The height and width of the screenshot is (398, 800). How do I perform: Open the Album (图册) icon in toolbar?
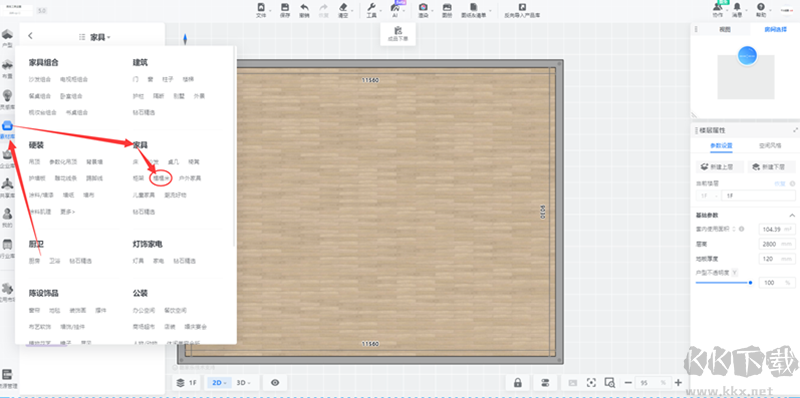[x=447, y=8]
